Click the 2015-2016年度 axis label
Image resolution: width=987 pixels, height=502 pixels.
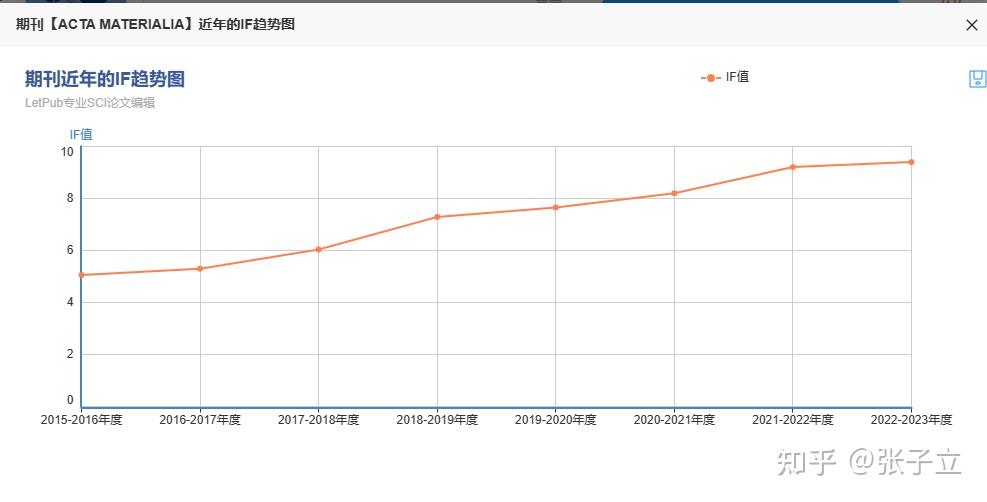coord(81,420)
